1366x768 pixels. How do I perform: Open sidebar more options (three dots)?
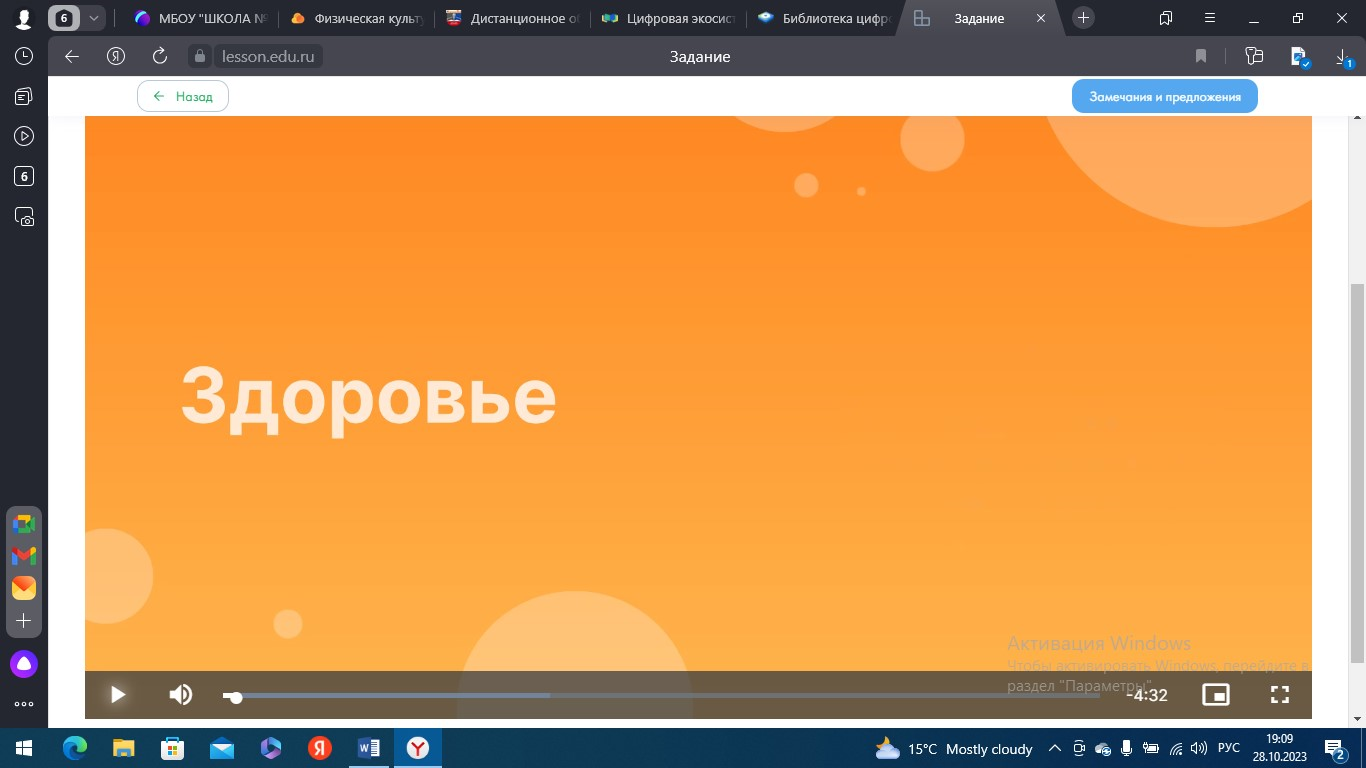(24, 704)
